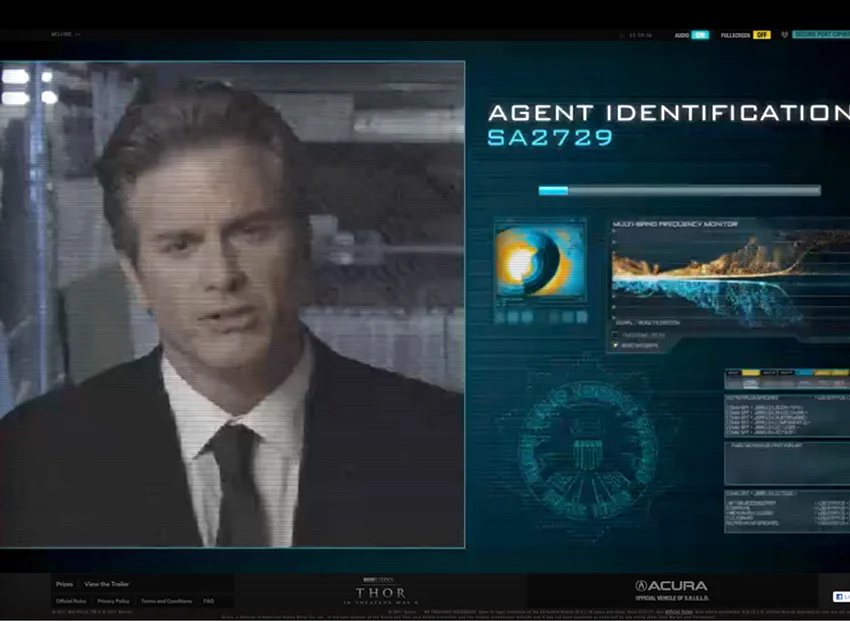The width and height of the screenshot is (850, 621).
Task: Click the Acura logo
Action: click(672, 586)
